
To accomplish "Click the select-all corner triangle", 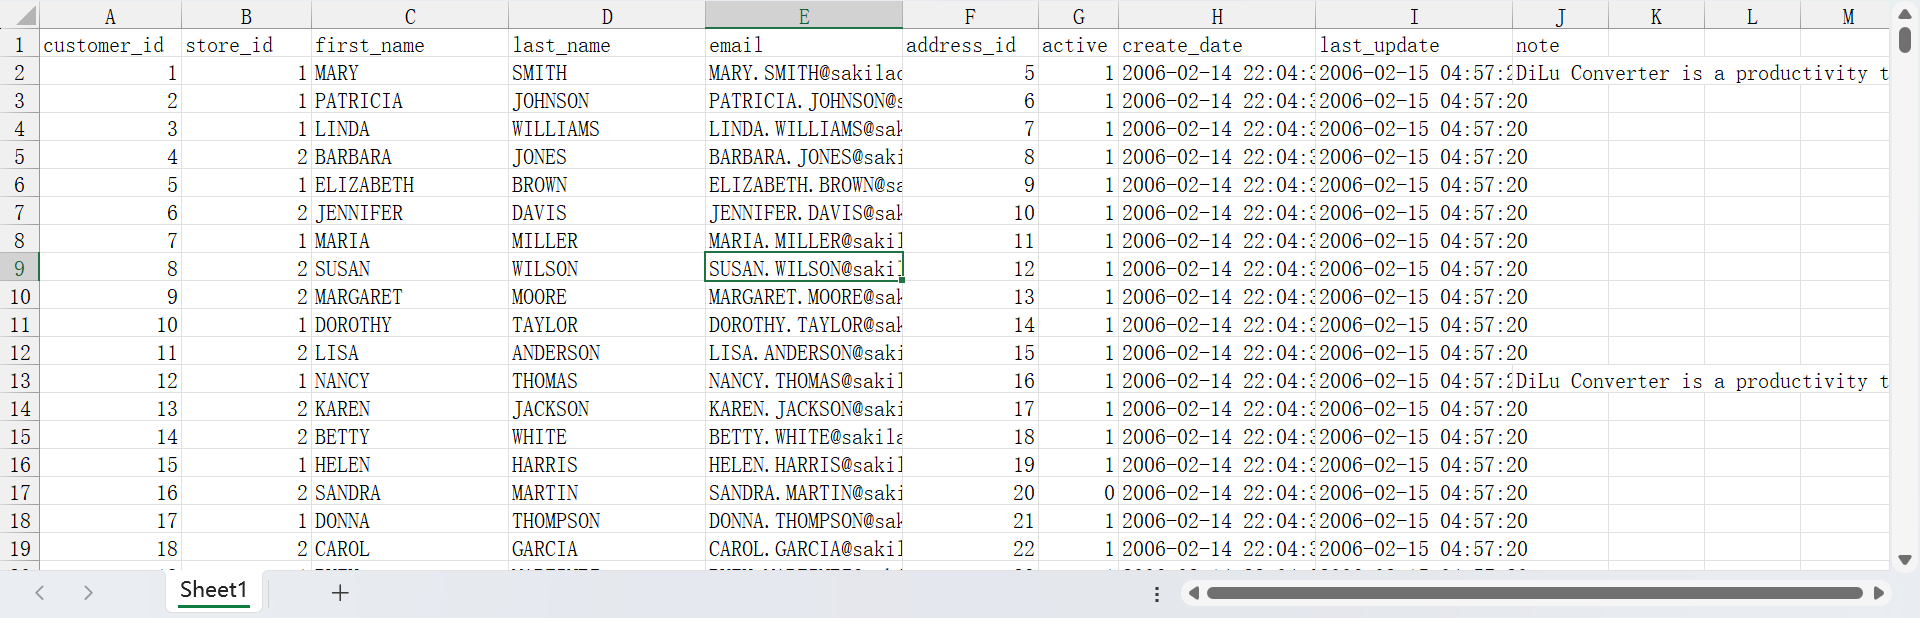I will click(26, 16).
